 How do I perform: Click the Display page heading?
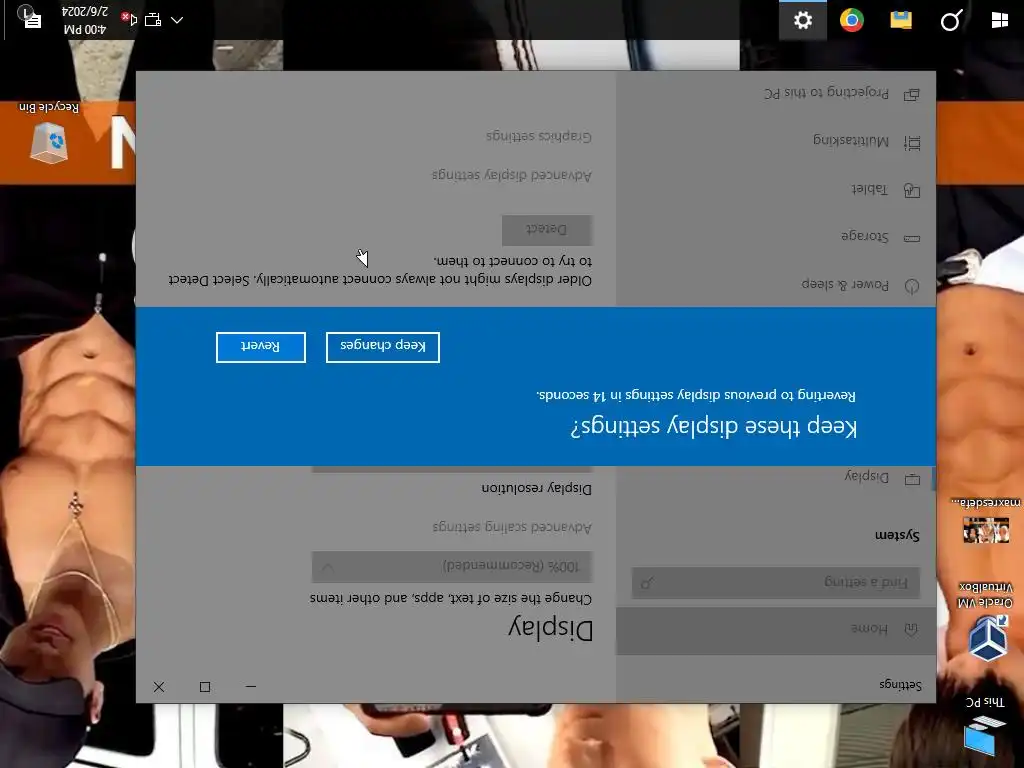click(x=551, y=628)
